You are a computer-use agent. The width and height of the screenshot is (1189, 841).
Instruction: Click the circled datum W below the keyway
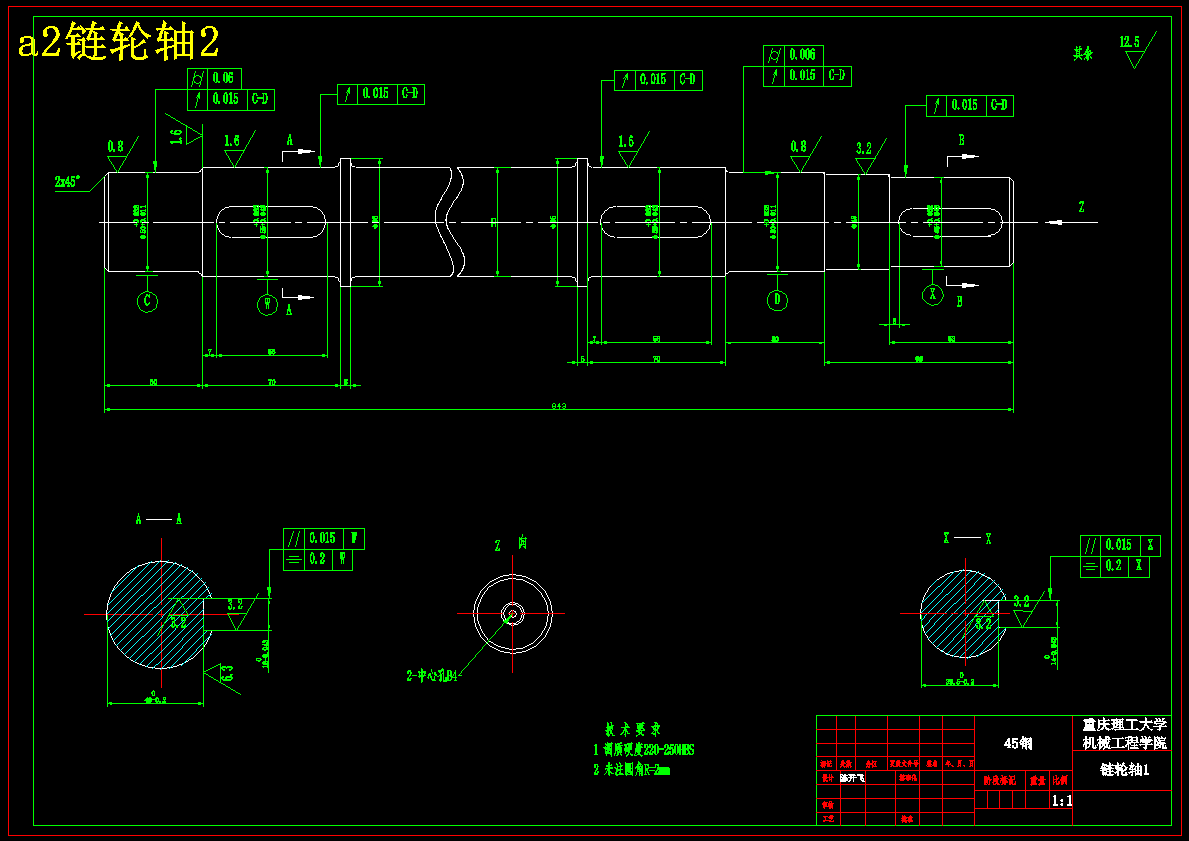pyautogui.click(x=267, y=305)
